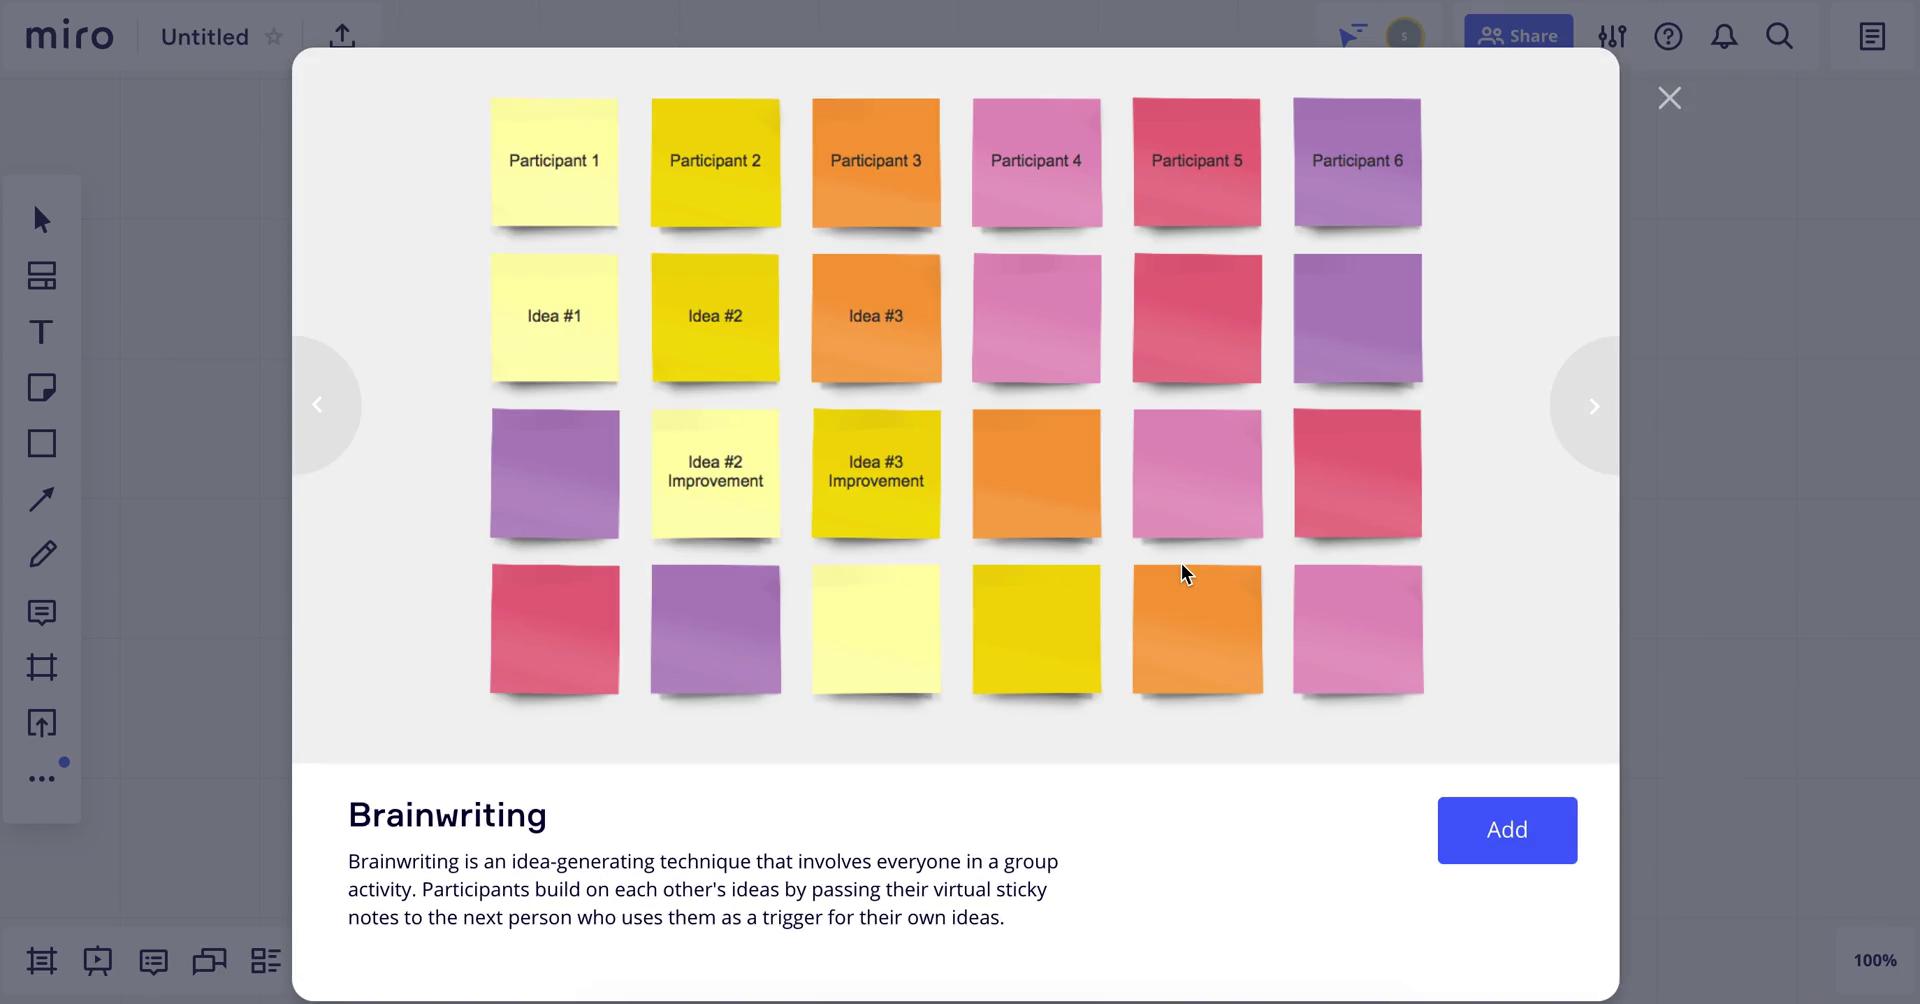This screenshot has height=1004, width=1920.
Task: Open more tools ellipsis menu
Action: 41,779
